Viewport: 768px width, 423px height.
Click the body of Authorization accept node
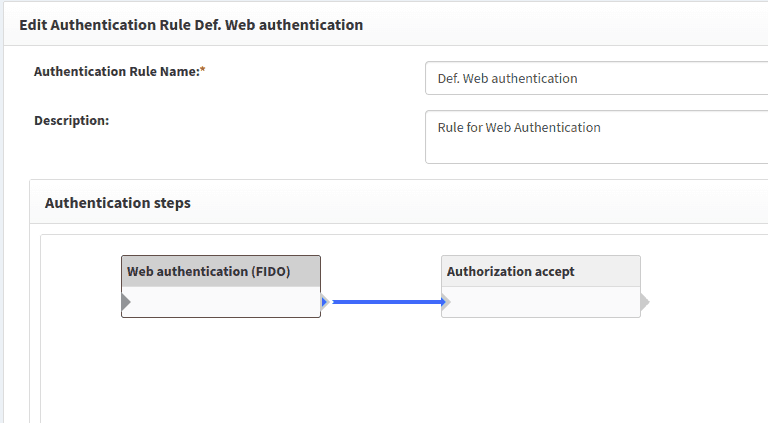pos(540,302)
